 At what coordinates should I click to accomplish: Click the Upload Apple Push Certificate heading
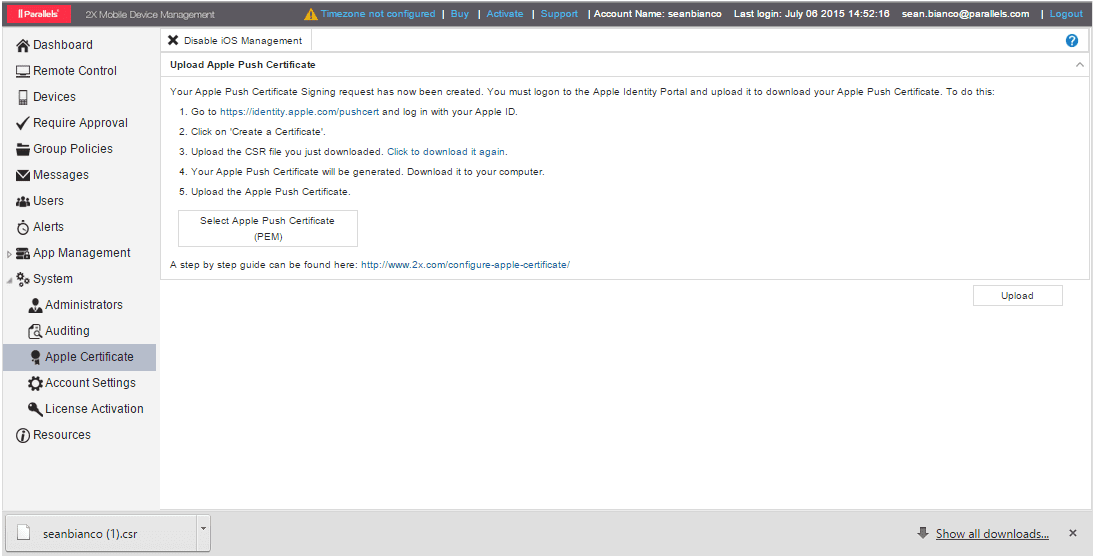click(x=243, y=65)
